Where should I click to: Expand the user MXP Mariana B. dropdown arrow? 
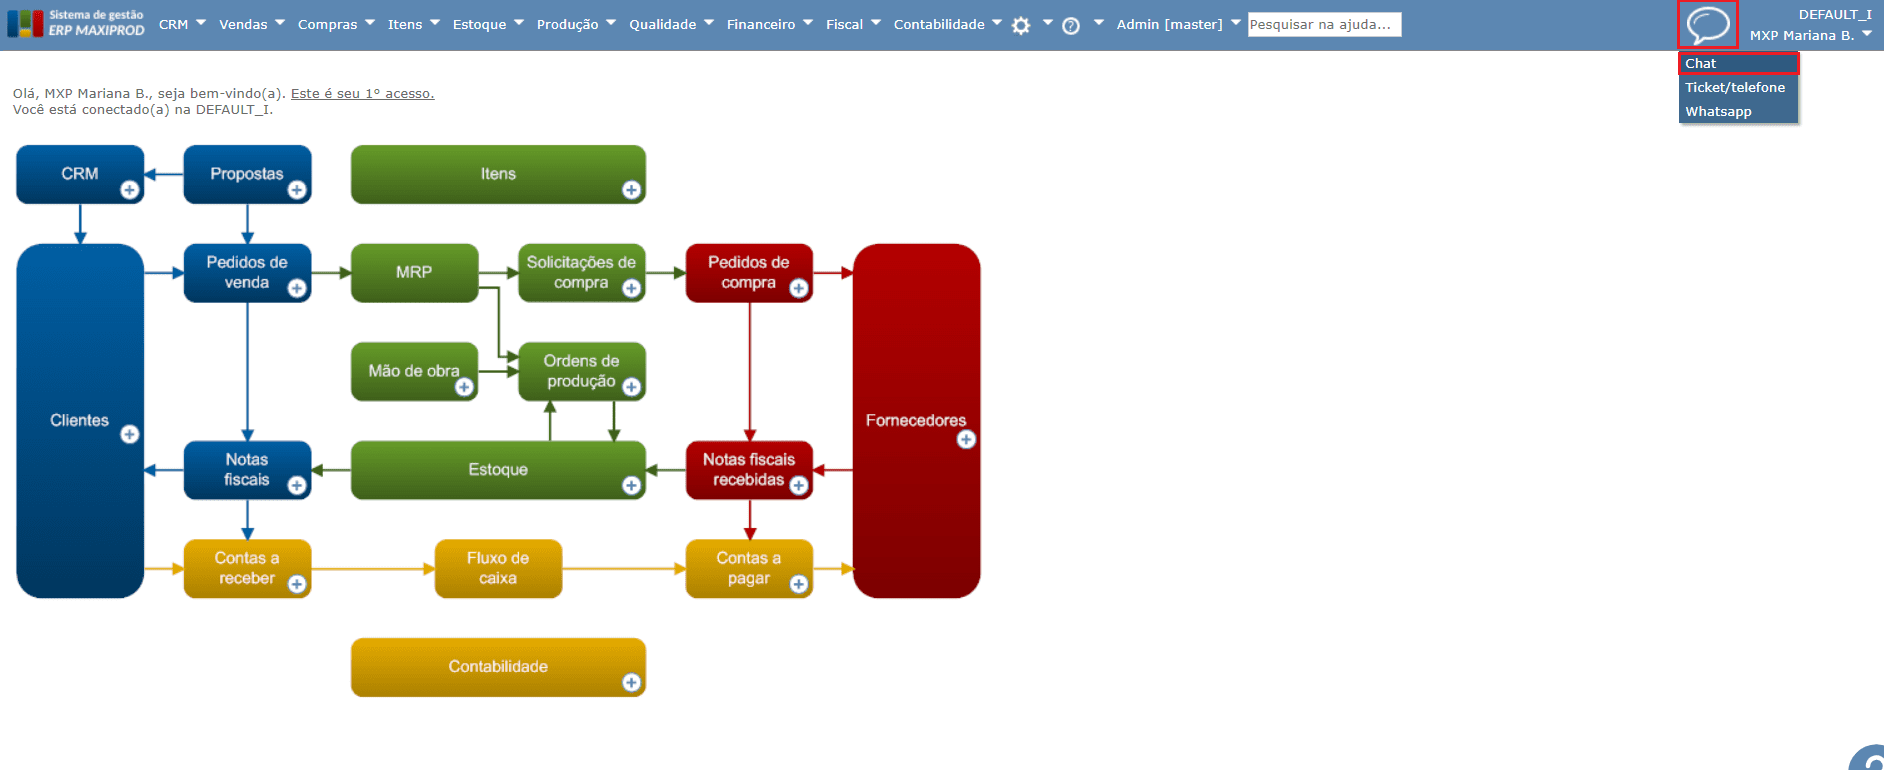1867,34
